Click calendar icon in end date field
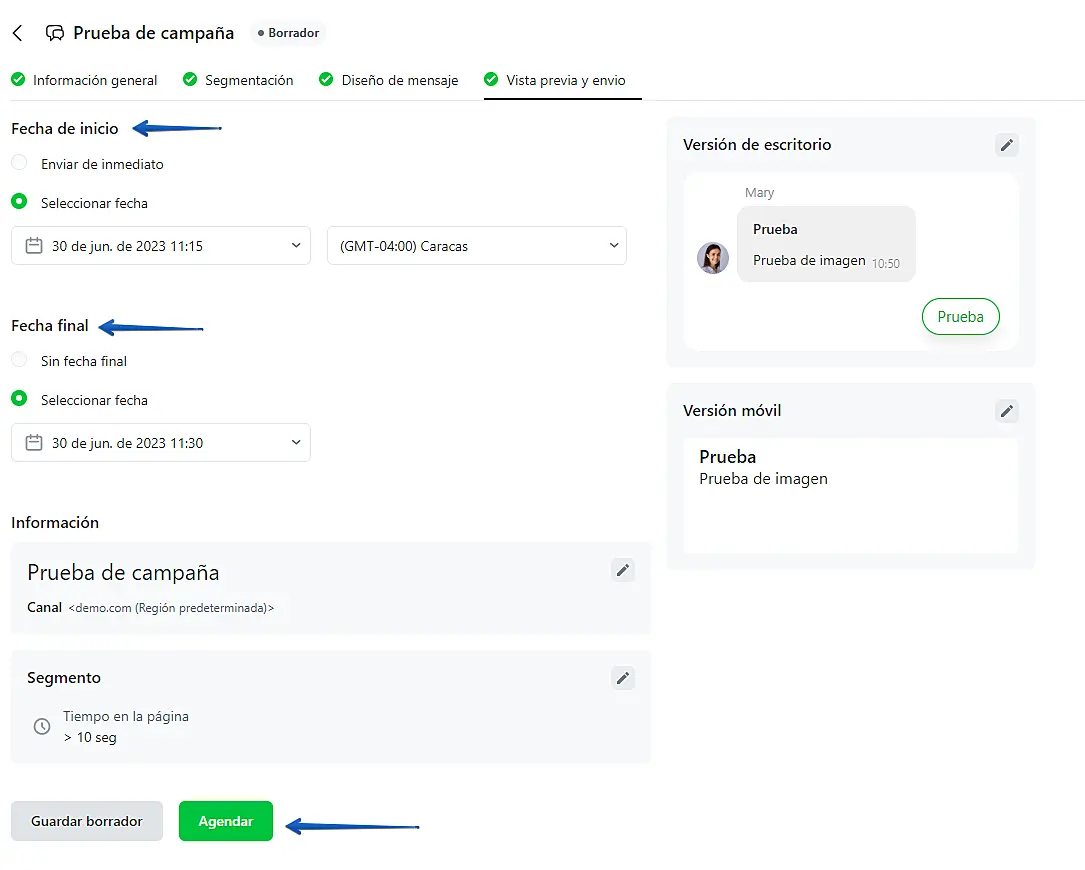1085x870 pixels. point(34,443)
